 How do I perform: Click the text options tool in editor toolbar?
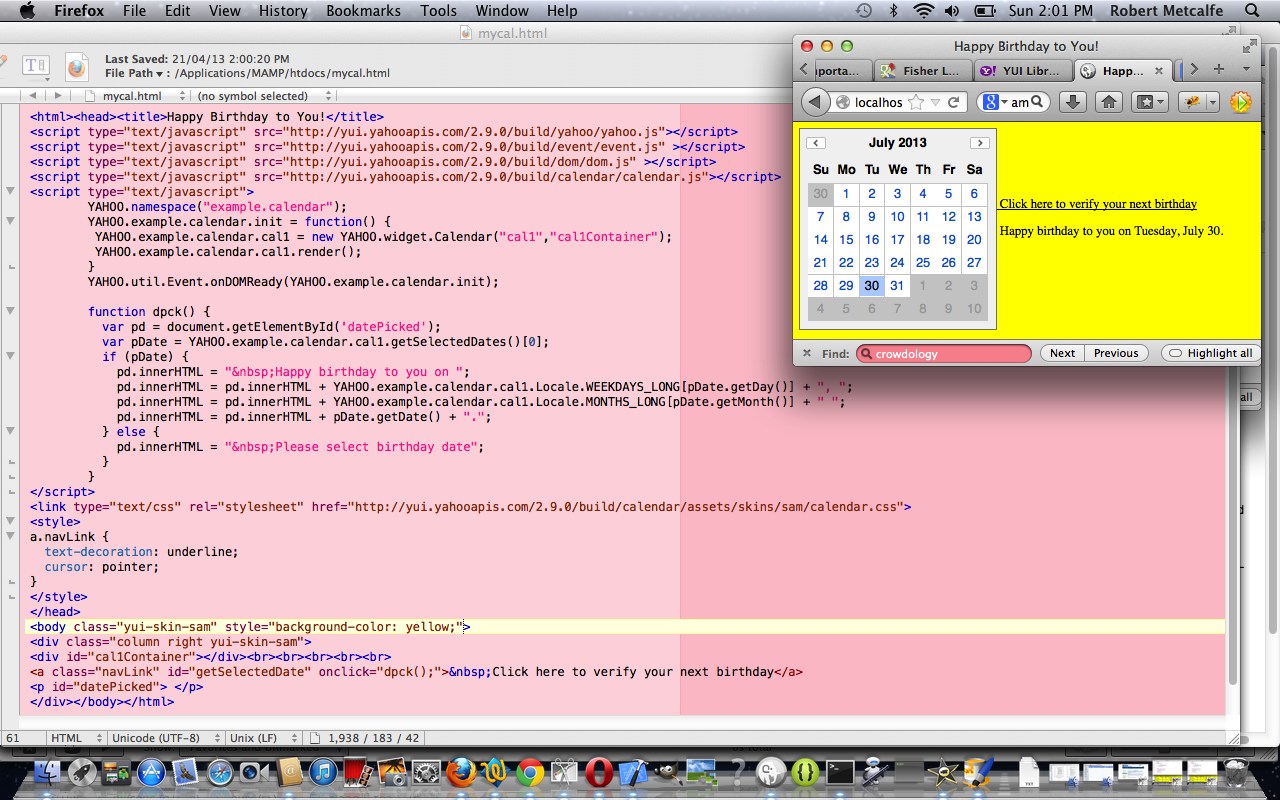(x=35, y=66)
